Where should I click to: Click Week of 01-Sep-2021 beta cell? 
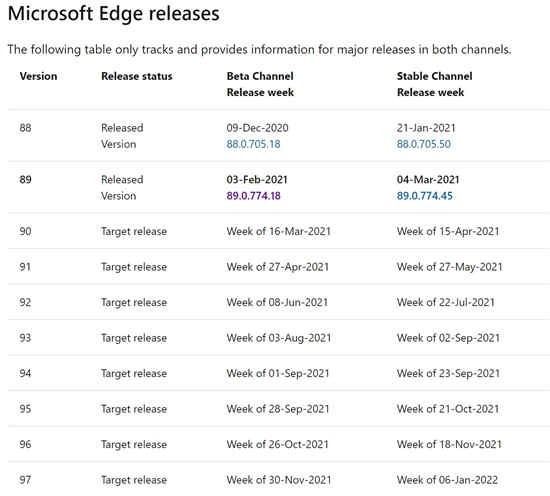[x=278, y=374]
